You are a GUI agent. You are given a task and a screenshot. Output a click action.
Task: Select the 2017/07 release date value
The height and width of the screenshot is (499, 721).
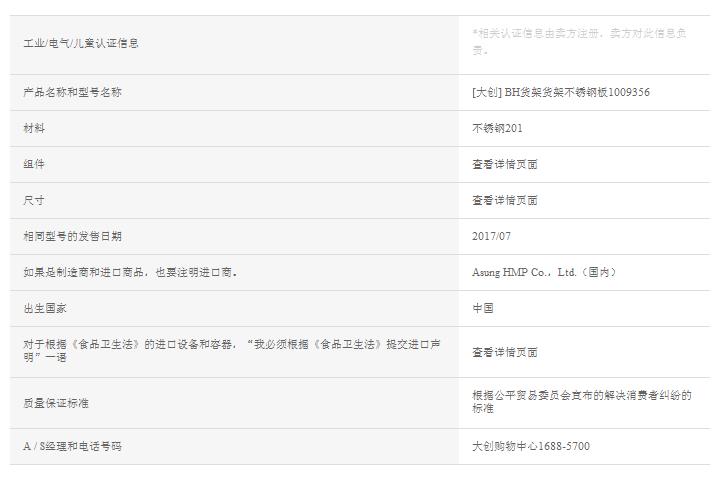pos(491,236)
